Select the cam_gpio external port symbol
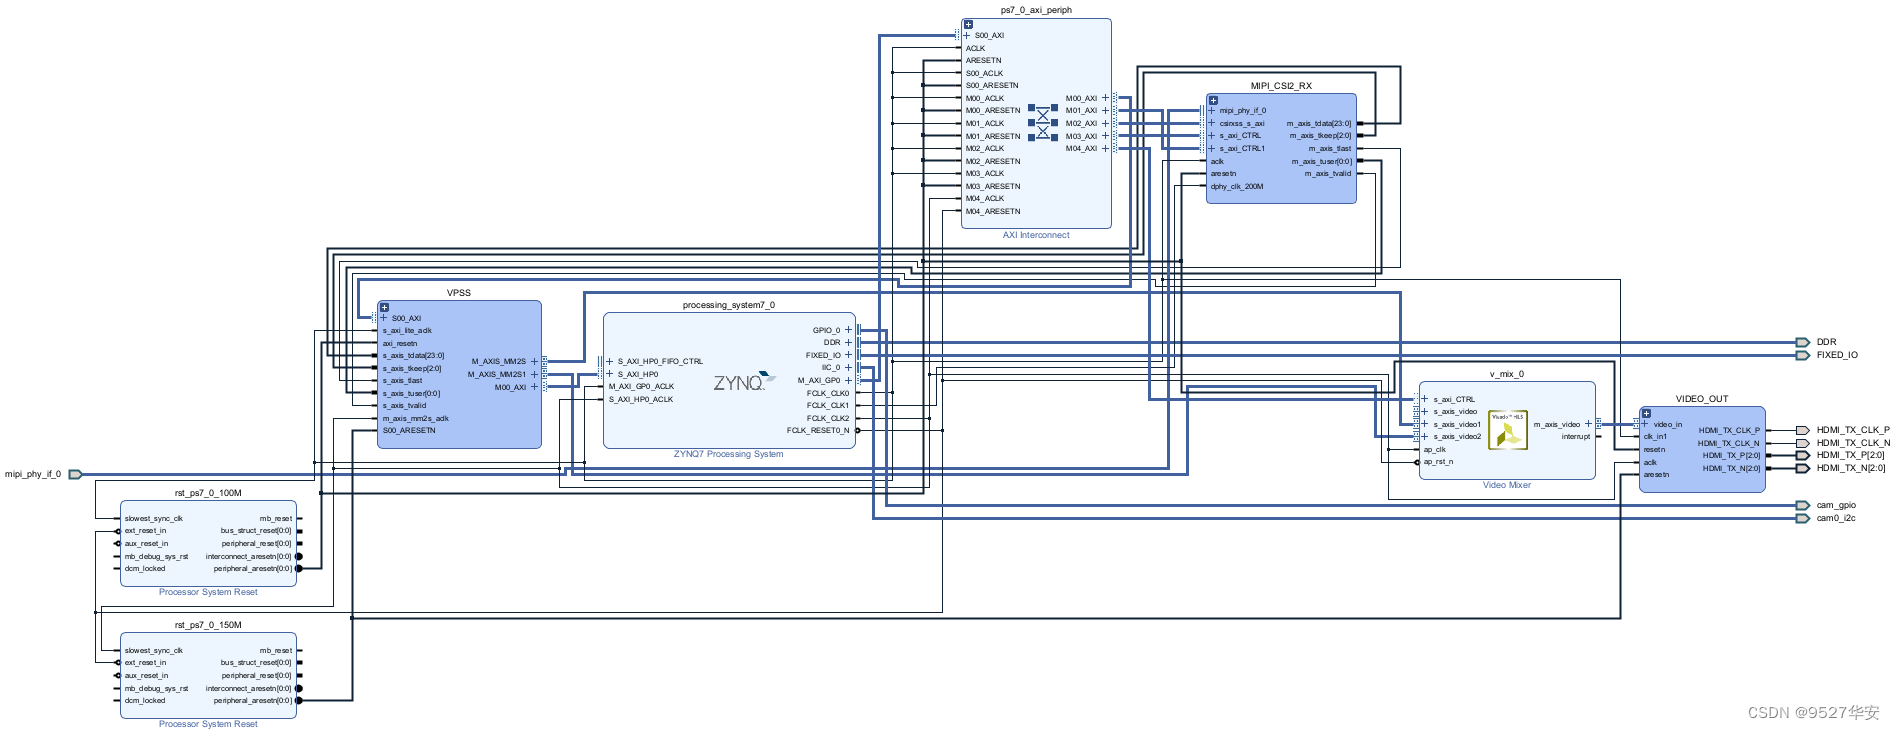 pyautogui.click(x=1803, y=505)
